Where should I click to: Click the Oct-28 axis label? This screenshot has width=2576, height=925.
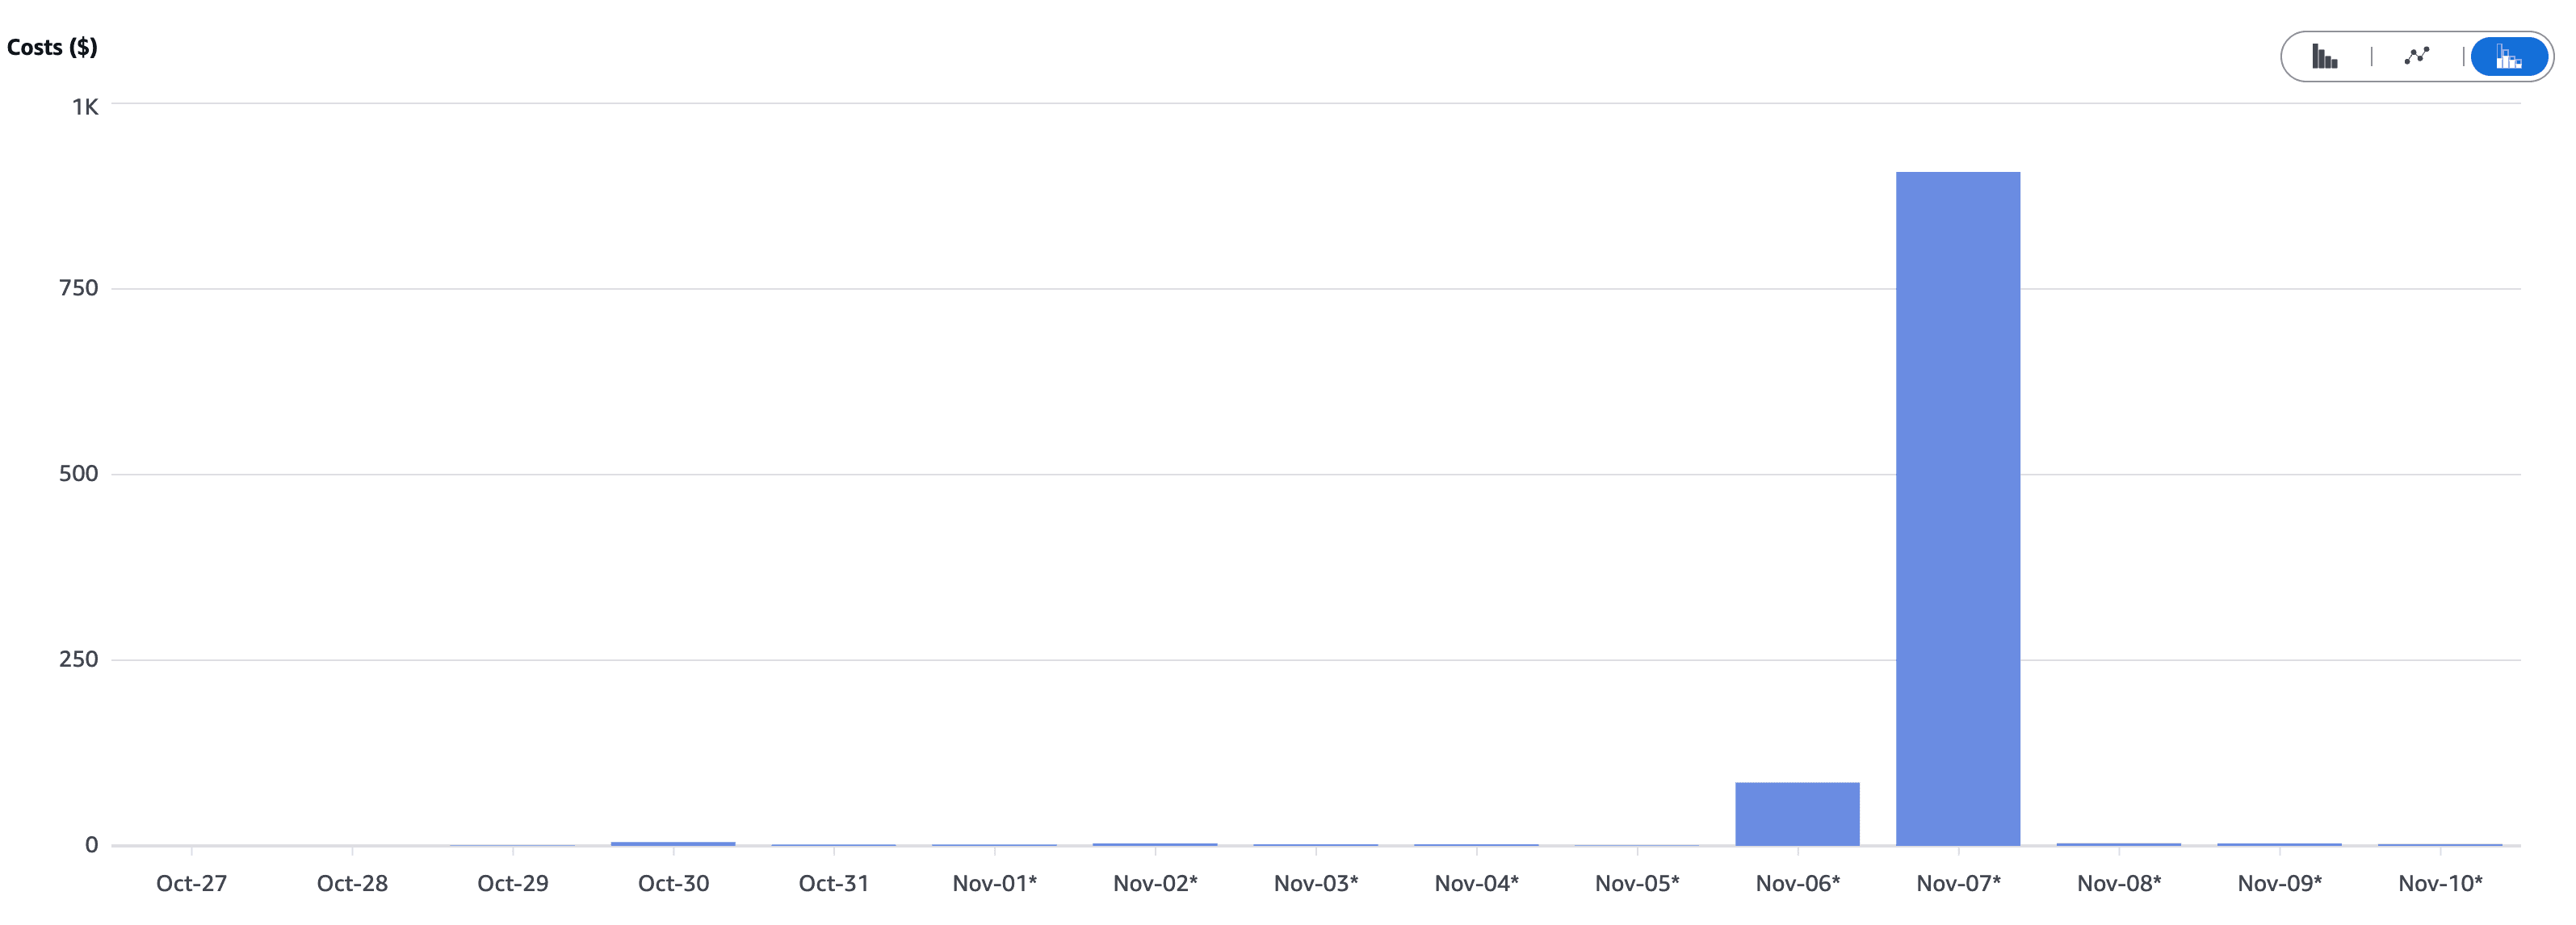click(352, 883)
